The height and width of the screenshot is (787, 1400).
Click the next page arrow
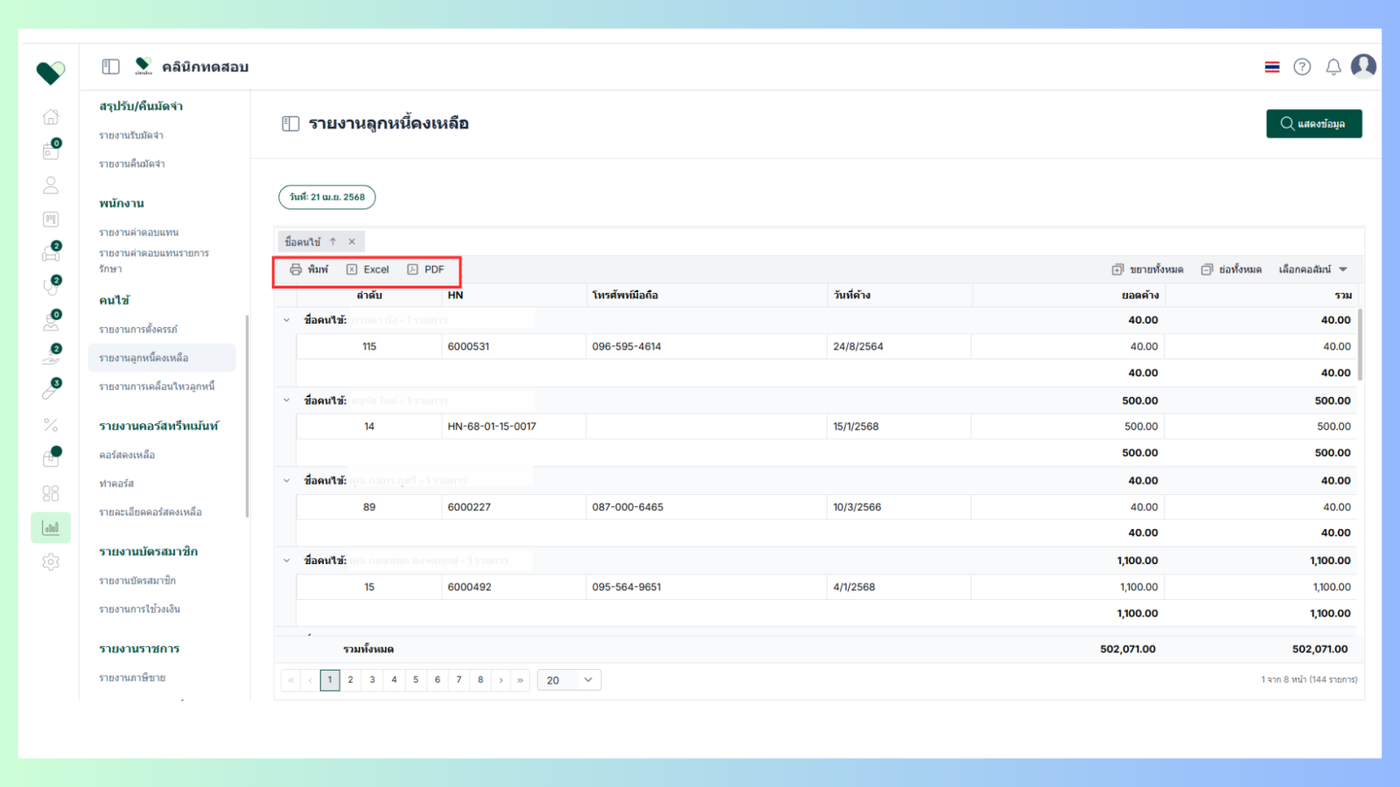(x=501, y=680)
